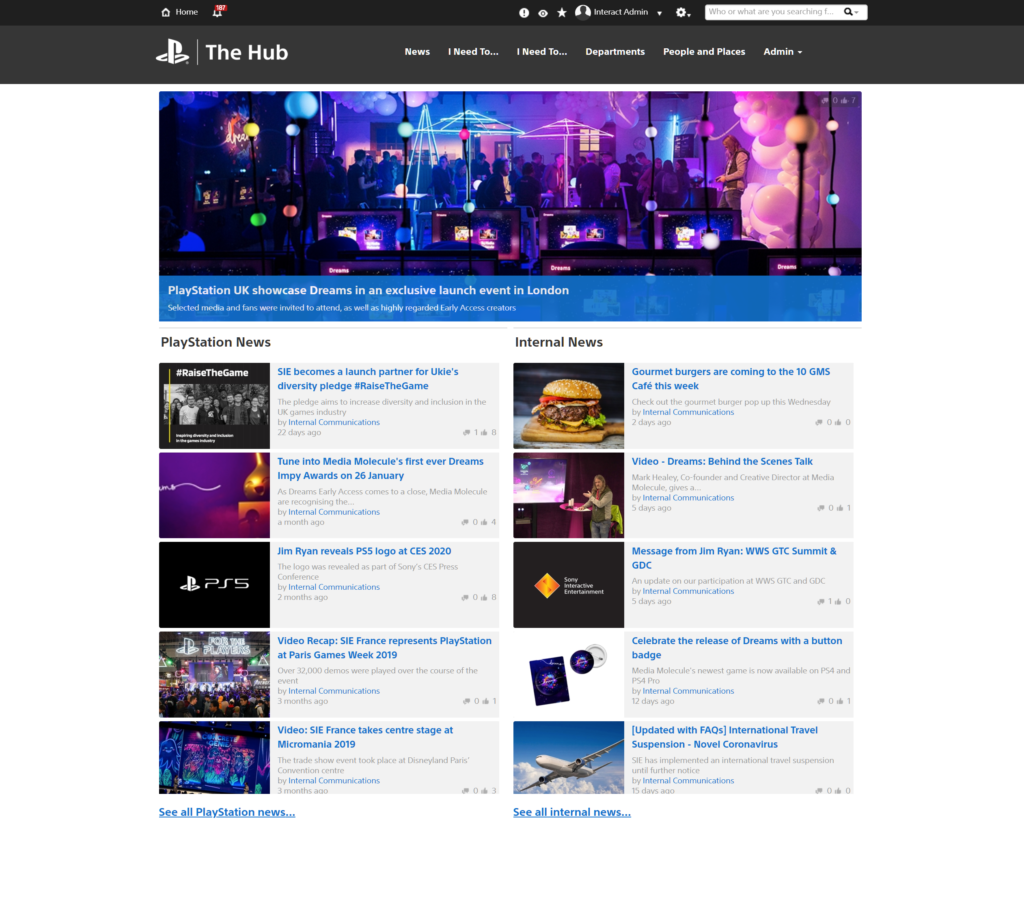Image resolution: width=1024 pixels, height=912 pixels.
Task: Click the PlayStation logo in header
Action: (x=172, y=52)
